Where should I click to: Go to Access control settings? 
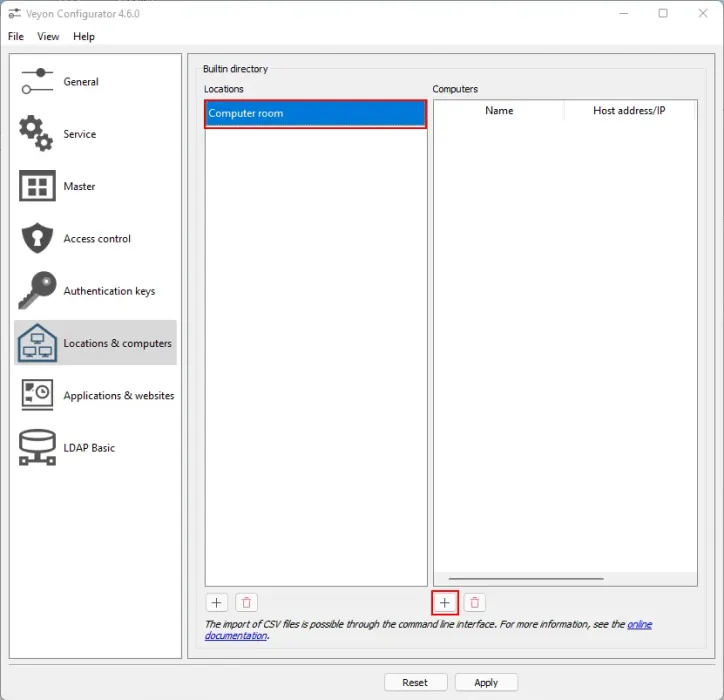[x=96, y=239]
